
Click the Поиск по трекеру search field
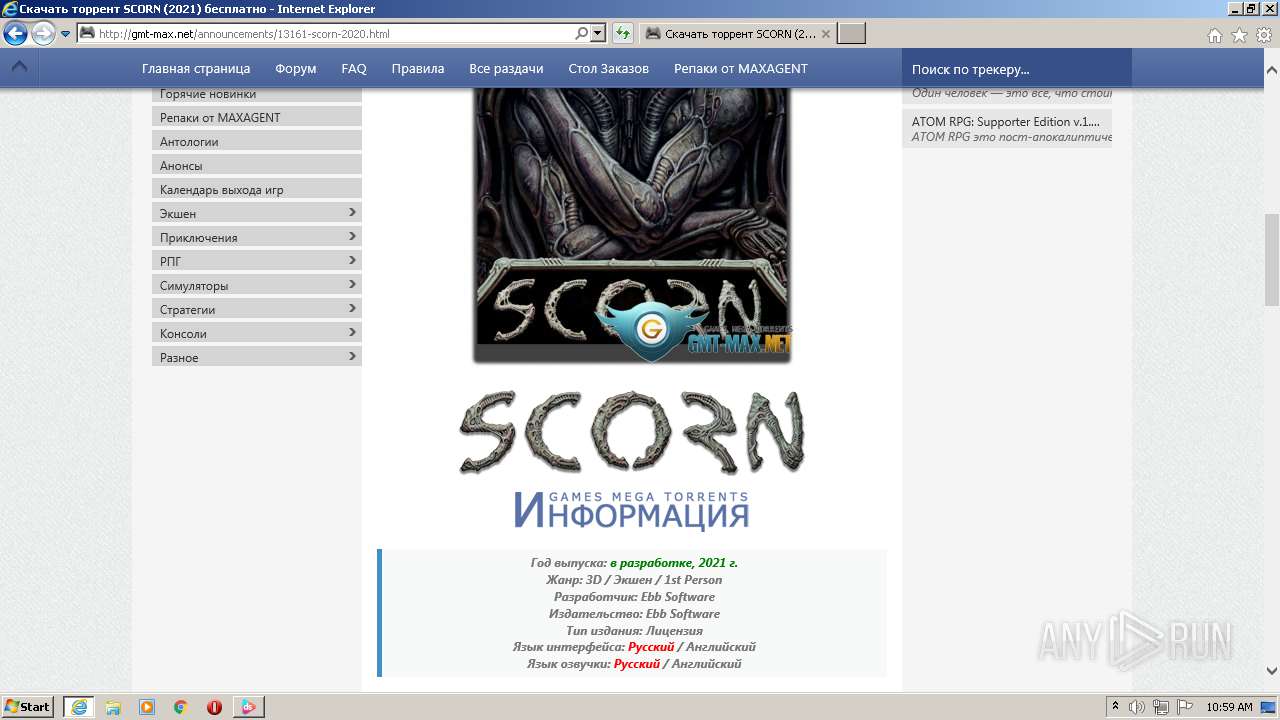(x=1017, y=69)
